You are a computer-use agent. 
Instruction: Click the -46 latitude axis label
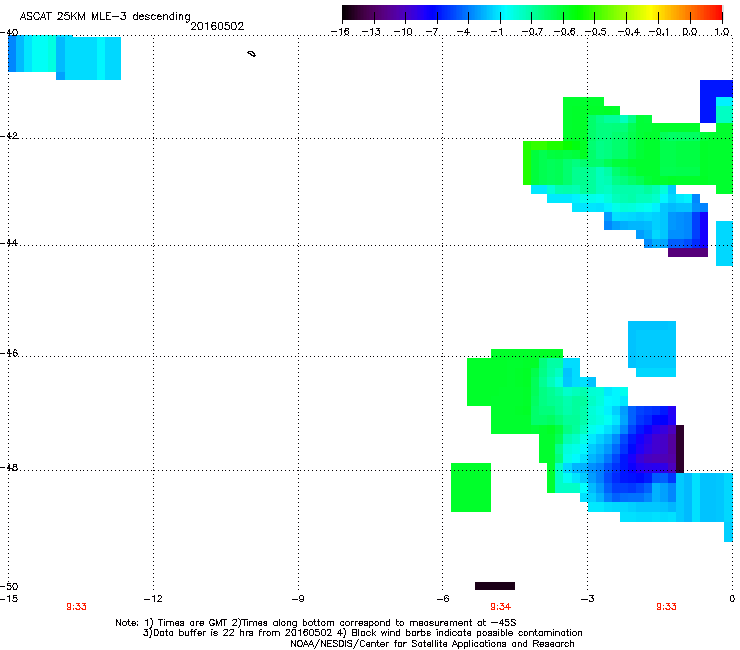click(x=9, y=353)
